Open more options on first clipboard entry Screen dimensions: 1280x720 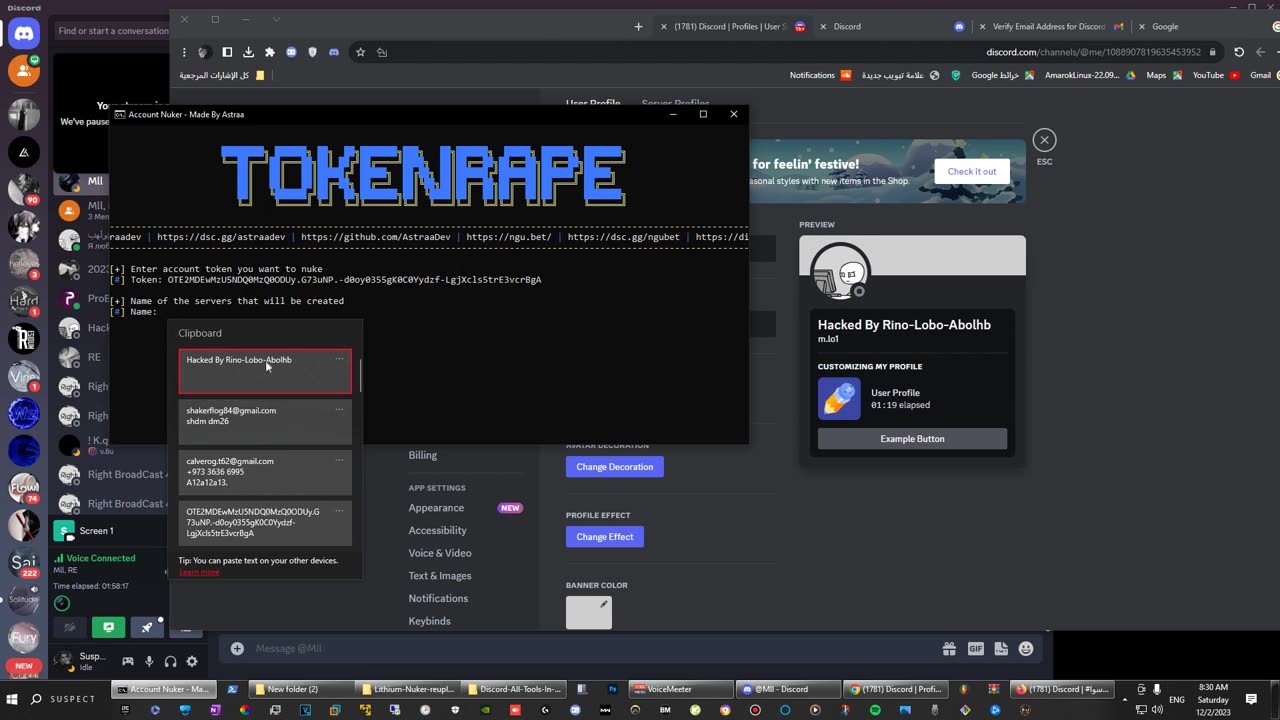tap(339, 359)
